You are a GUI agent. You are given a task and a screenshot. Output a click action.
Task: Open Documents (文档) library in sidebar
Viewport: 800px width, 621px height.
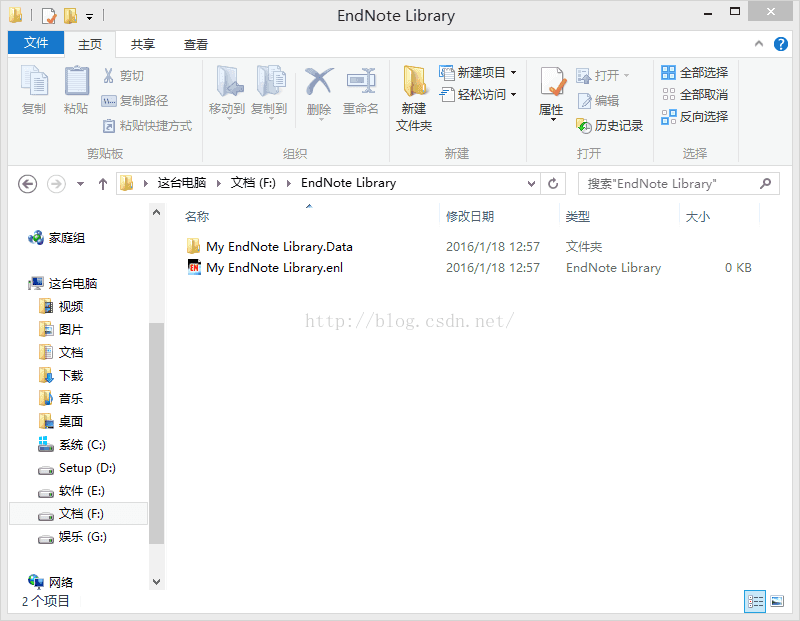tap(61, 352)
